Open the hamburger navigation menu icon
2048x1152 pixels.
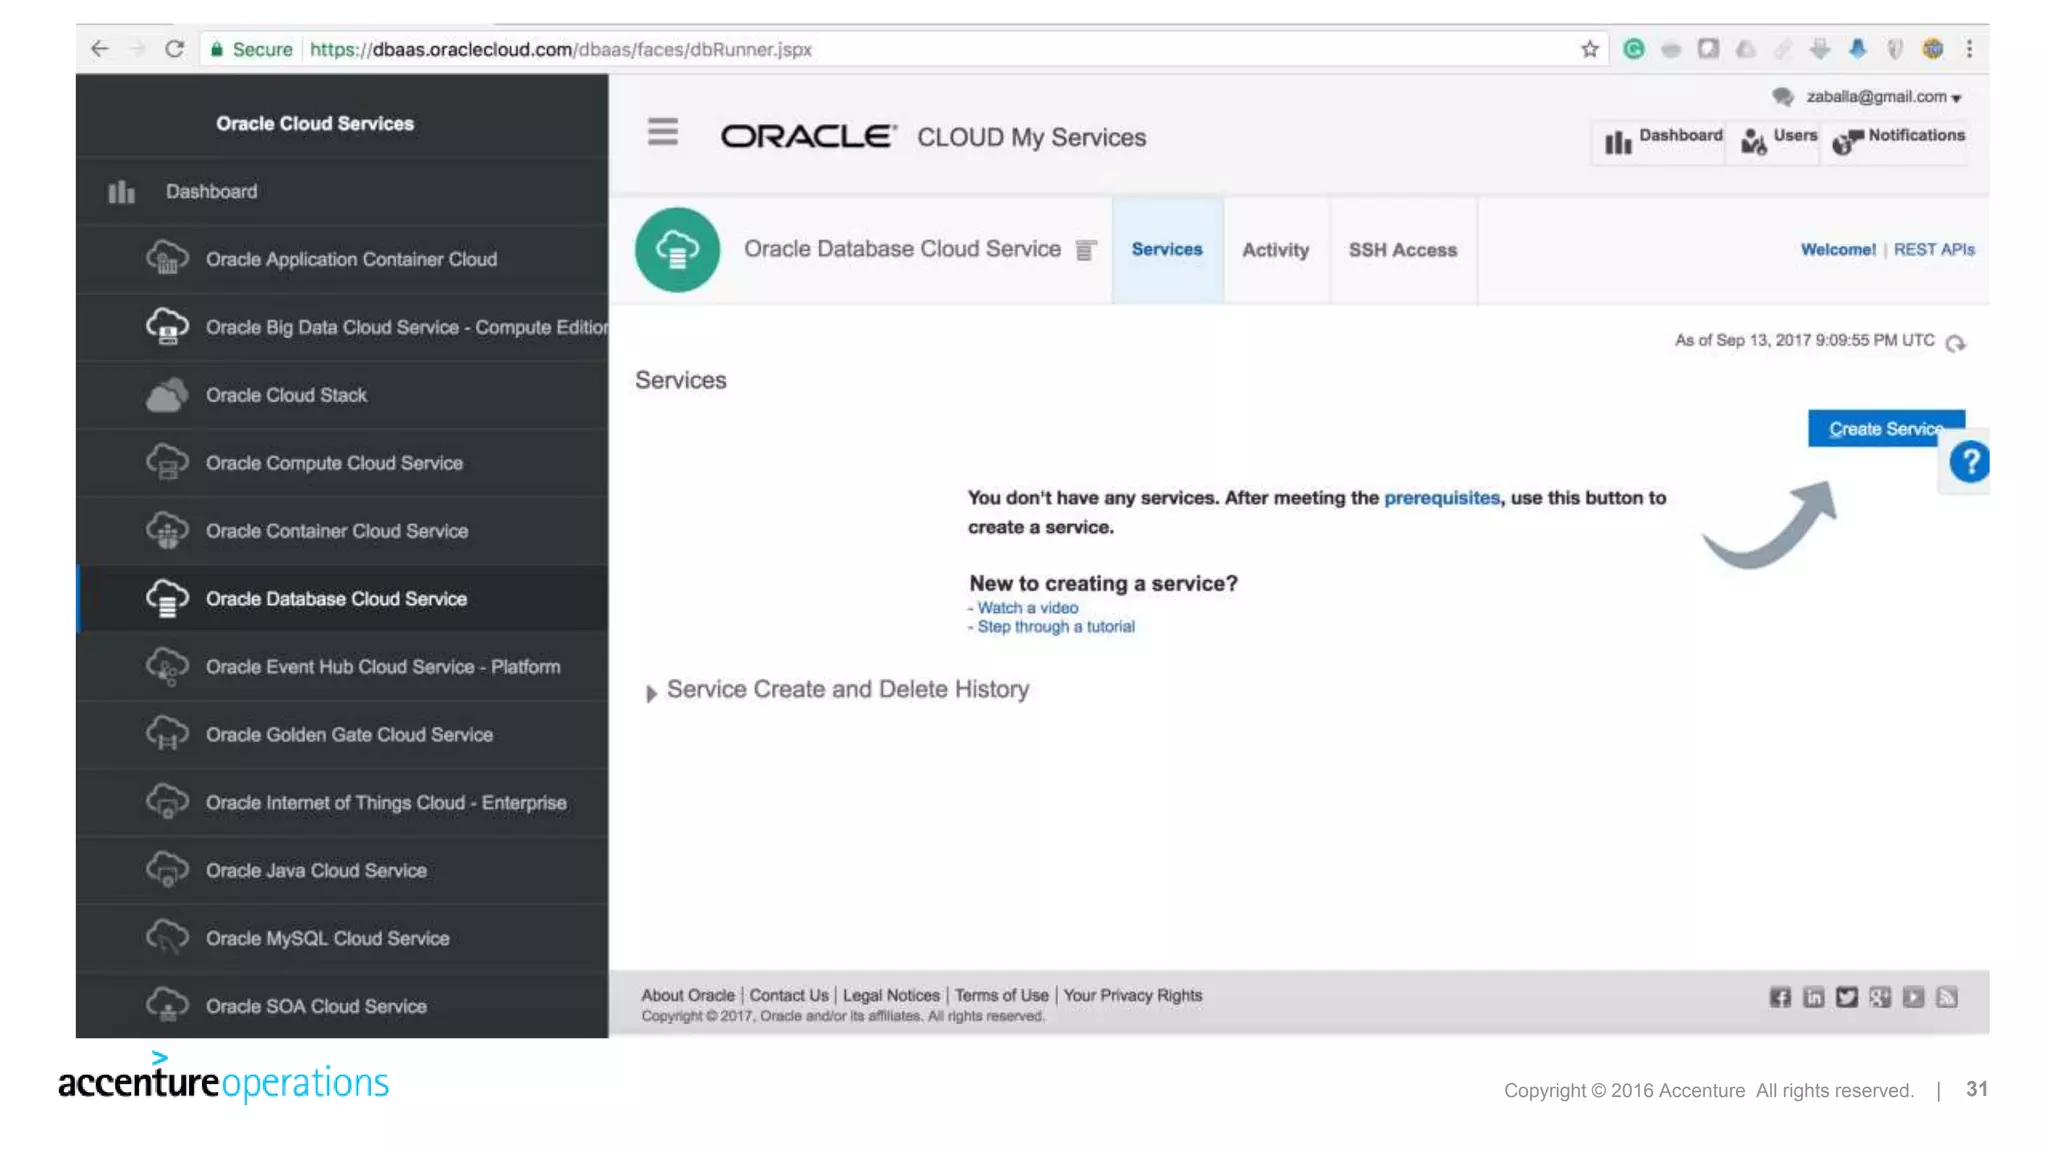click(x=662, y=132)
